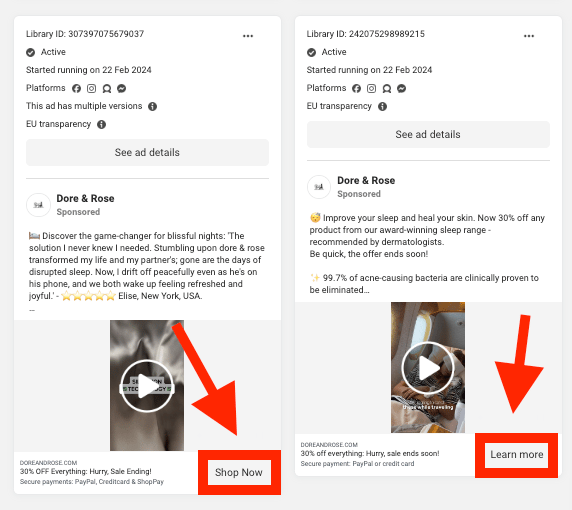Open three-dot menu on ad 242075298989215
The width and height of the screenshot is (572, 510).
tap(529, 36)
